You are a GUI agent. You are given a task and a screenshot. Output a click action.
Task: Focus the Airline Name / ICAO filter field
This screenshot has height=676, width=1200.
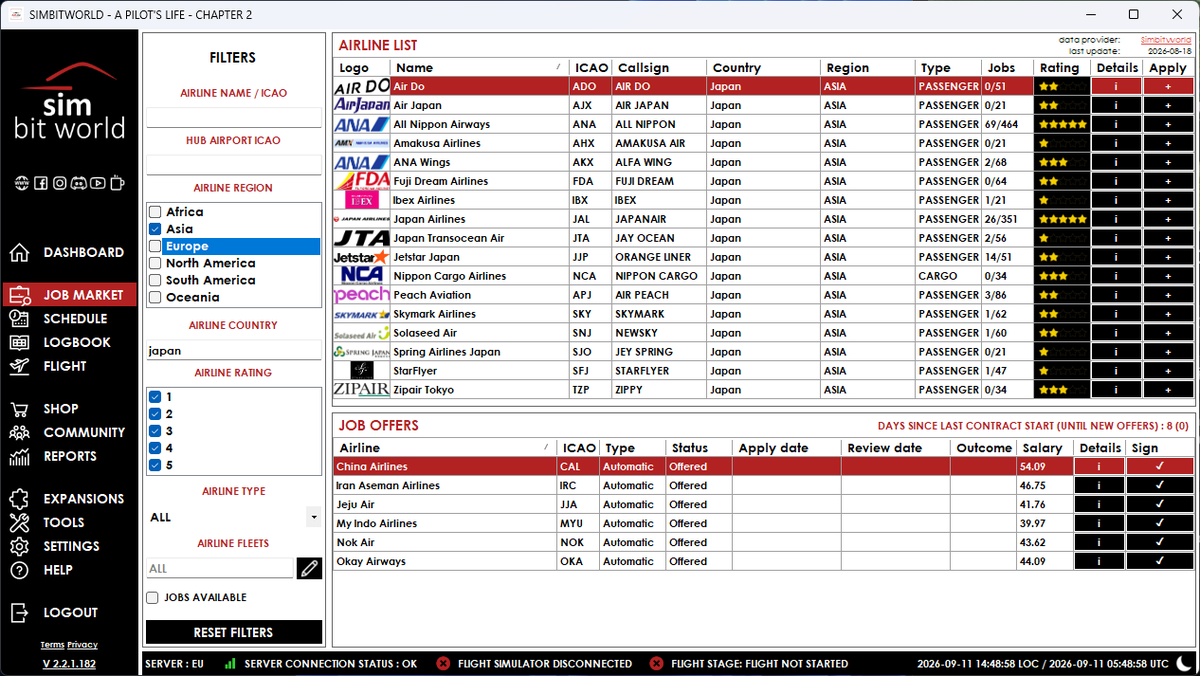pyautogui.click(x=234, y=117)
